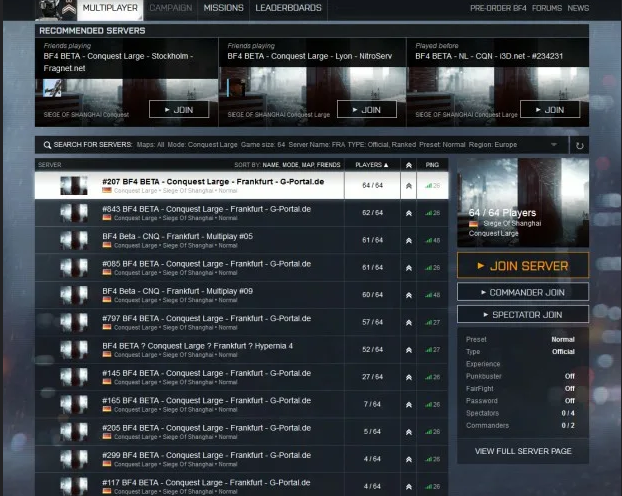This screenshot has width=622, height=496.
Task: Select #165 Frankfurt G-Portal.de server row
Action: (x=242, y=404)
